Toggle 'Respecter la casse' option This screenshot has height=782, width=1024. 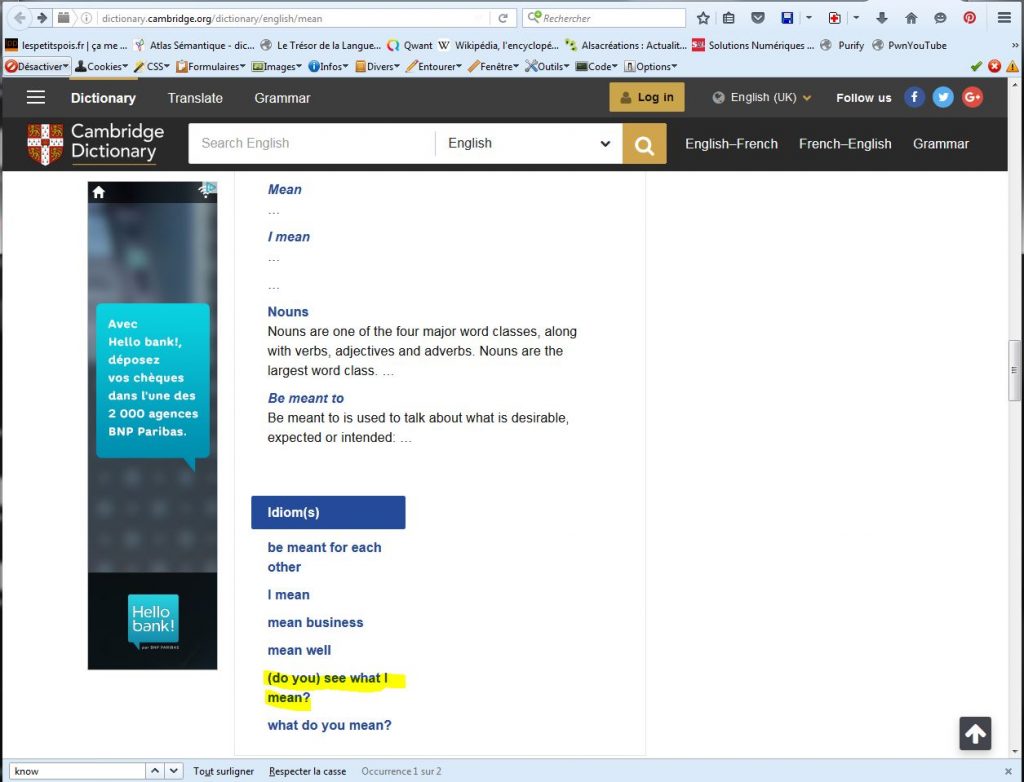click(x=308, y=771)
